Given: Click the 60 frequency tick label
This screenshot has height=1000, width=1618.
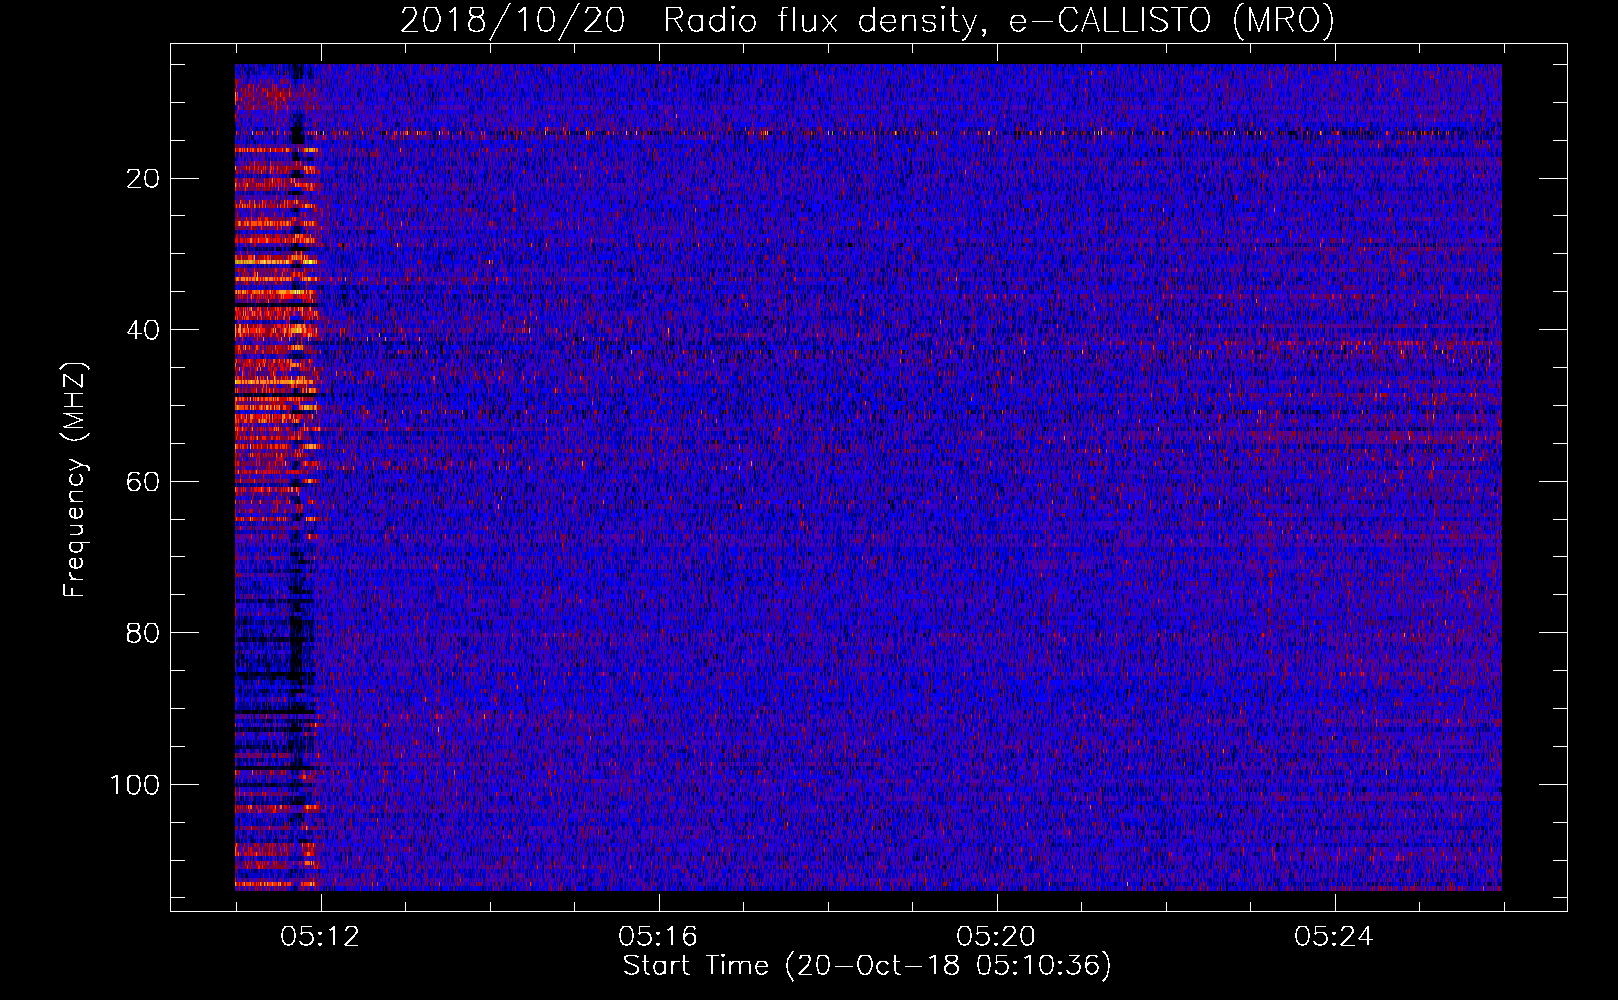Looking at the screenshot, I should pos(144,482).
